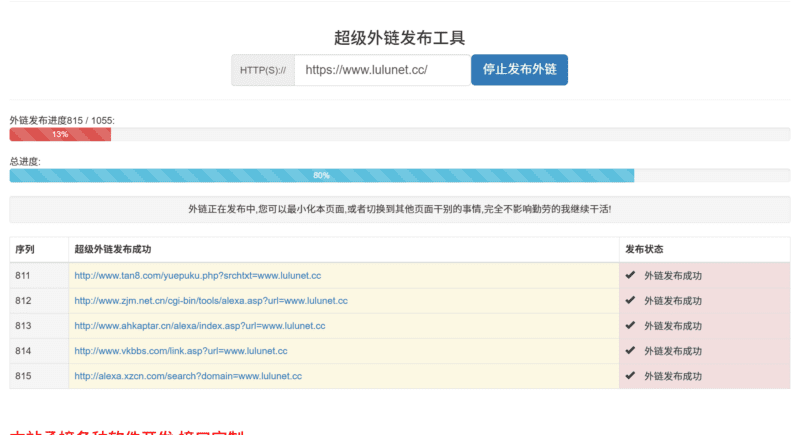The image size is (800, 435).
Task: Click the URL input field with lulunet.cc
Action: [x=381, y=70]
